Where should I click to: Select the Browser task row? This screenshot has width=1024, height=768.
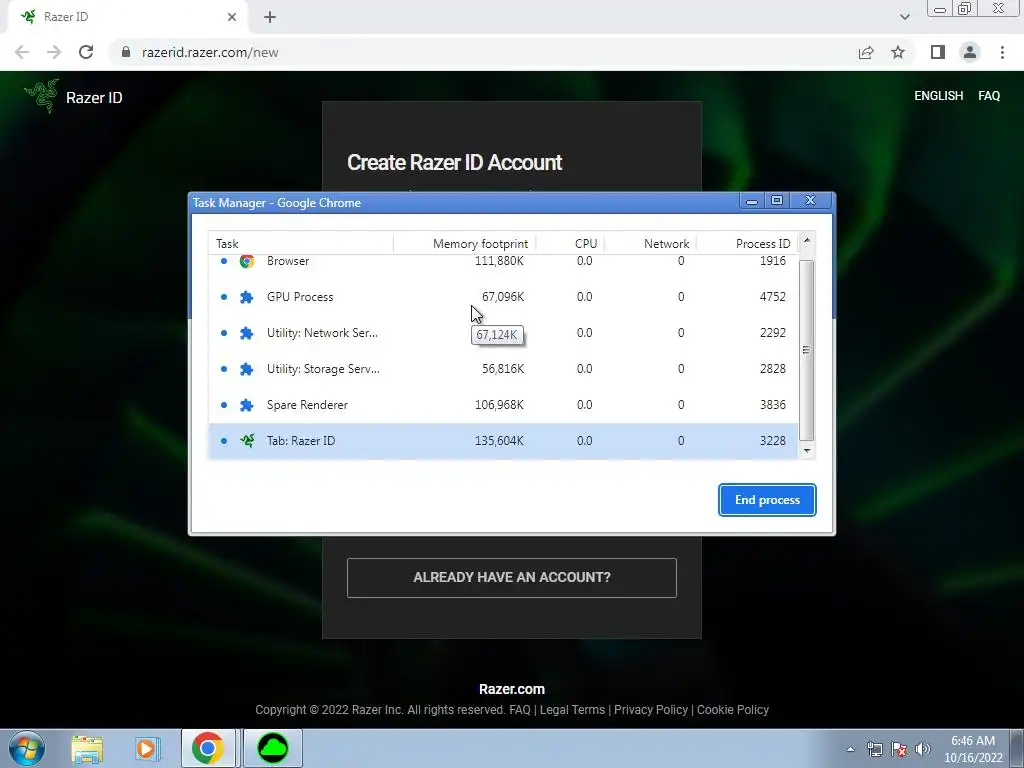(503, 262)
